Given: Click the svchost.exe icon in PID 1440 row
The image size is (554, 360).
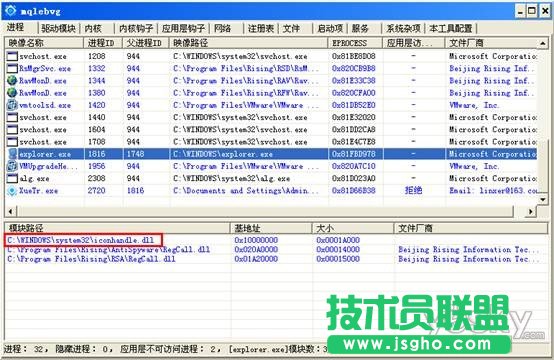Looking at the screenshot, I should coord(12,117).
